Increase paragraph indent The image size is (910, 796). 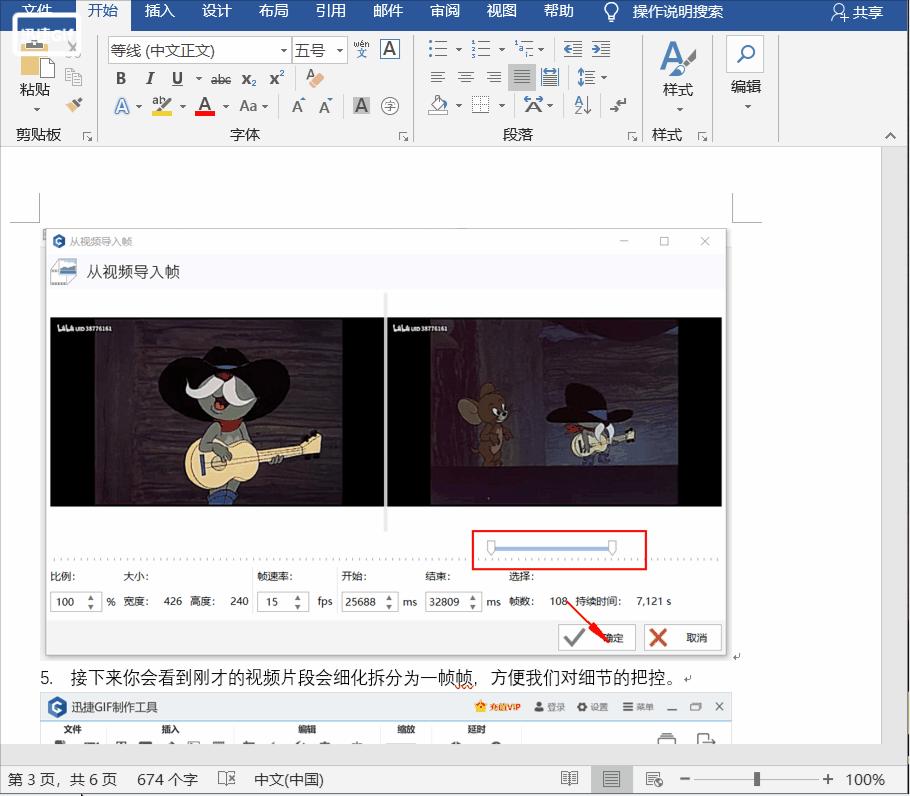tap(601, 49)
